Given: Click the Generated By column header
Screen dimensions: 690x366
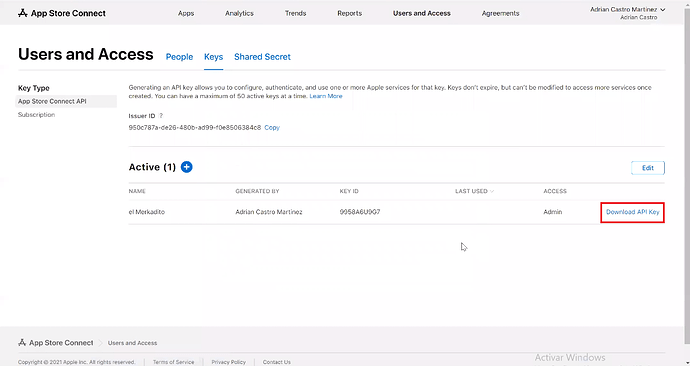Looking at the screenshot, I should tap(257, 191).
